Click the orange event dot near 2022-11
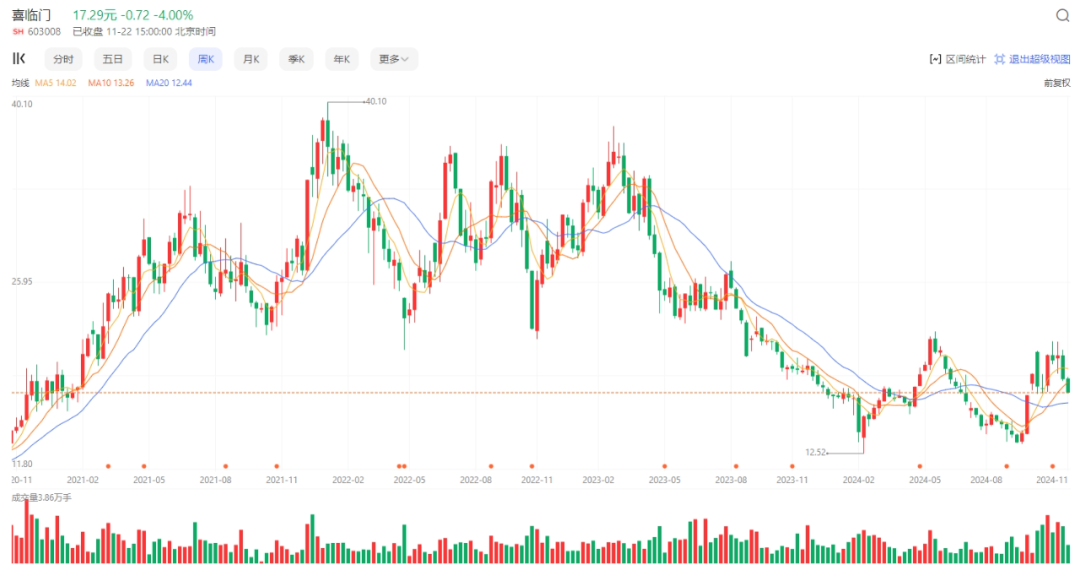The image size is (1080, 570). click(532, 467)
